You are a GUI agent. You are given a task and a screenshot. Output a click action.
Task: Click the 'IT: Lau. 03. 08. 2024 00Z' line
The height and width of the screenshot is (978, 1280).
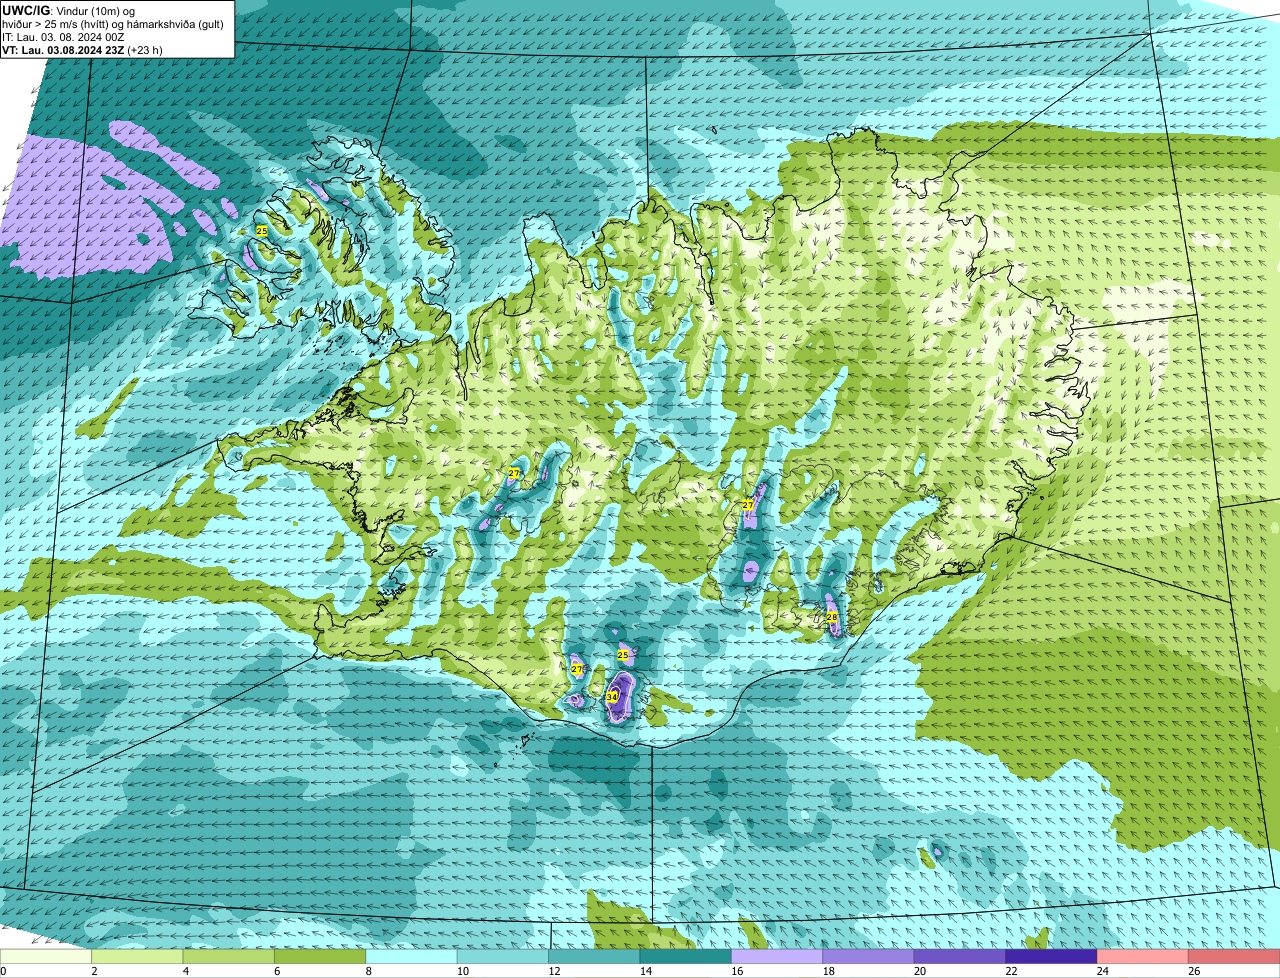tap(63, 37)
